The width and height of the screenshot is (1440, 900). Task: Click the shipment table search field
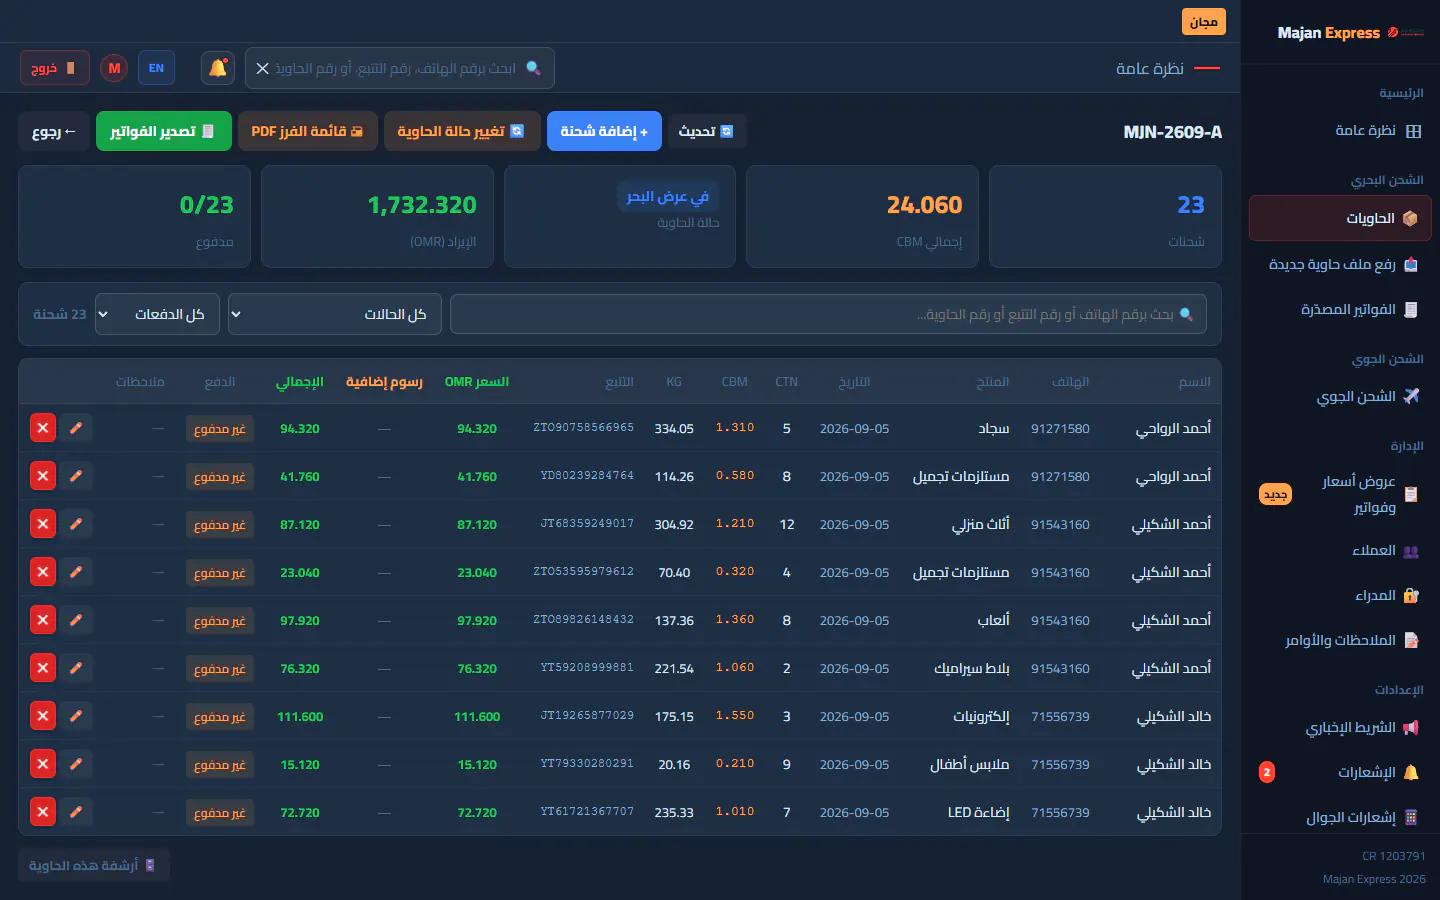point(828,314)
